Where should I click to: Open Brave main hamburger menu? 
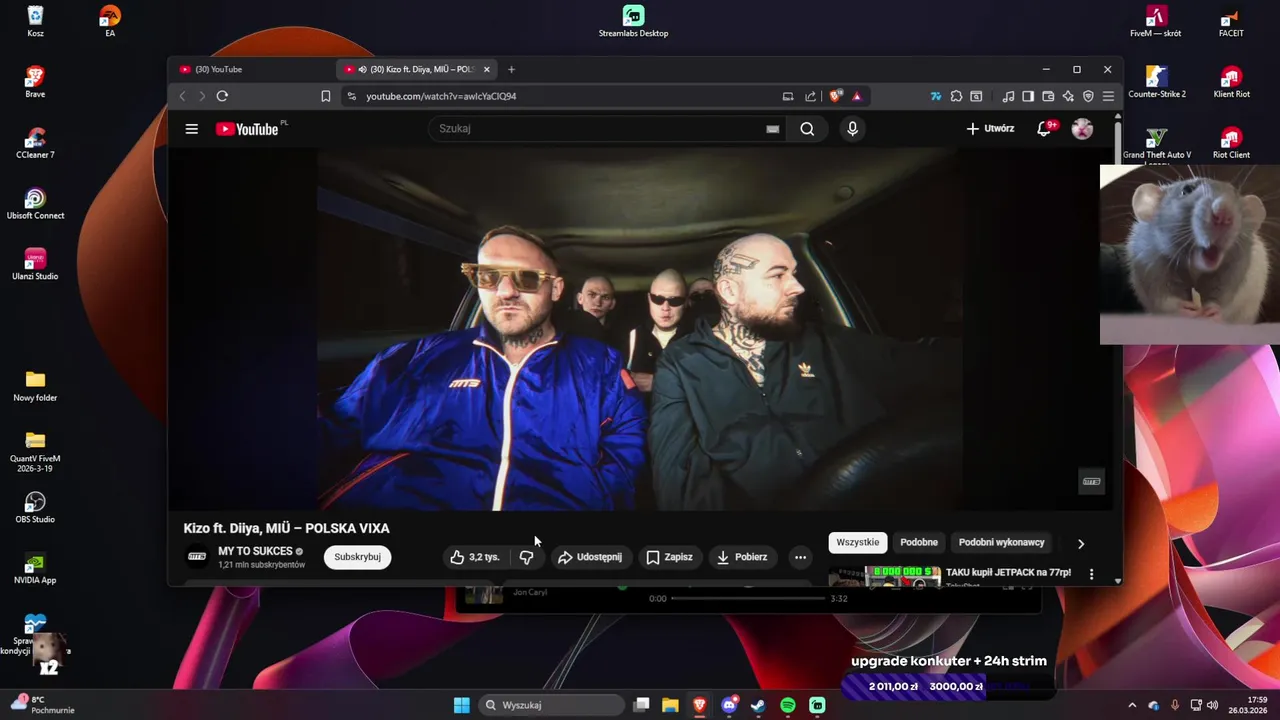(1108, 96)
